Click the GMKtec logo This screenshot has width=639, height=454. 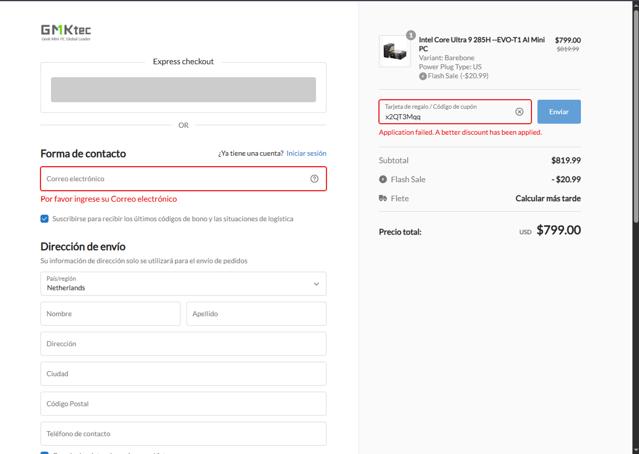(x=66, y=32)
